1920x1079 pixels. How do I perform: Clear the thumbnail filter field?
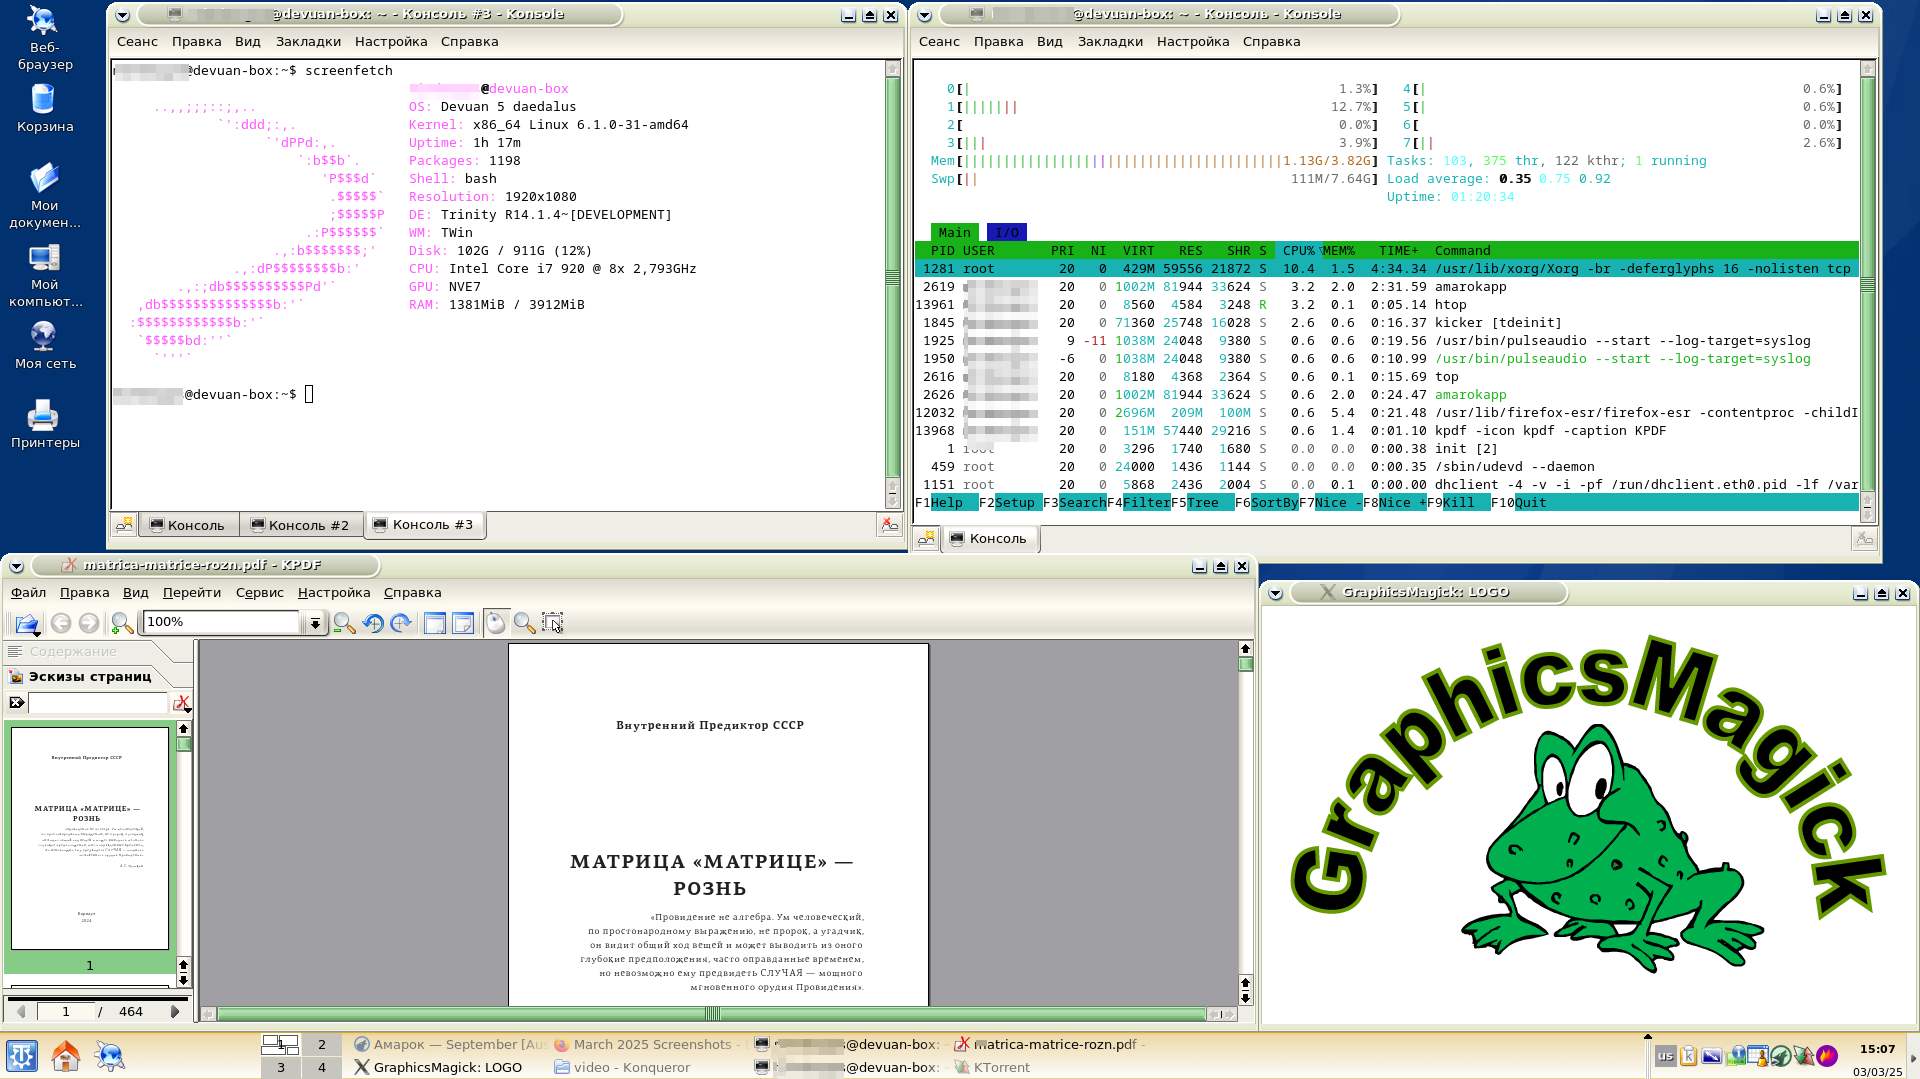[x=17, y=703]
